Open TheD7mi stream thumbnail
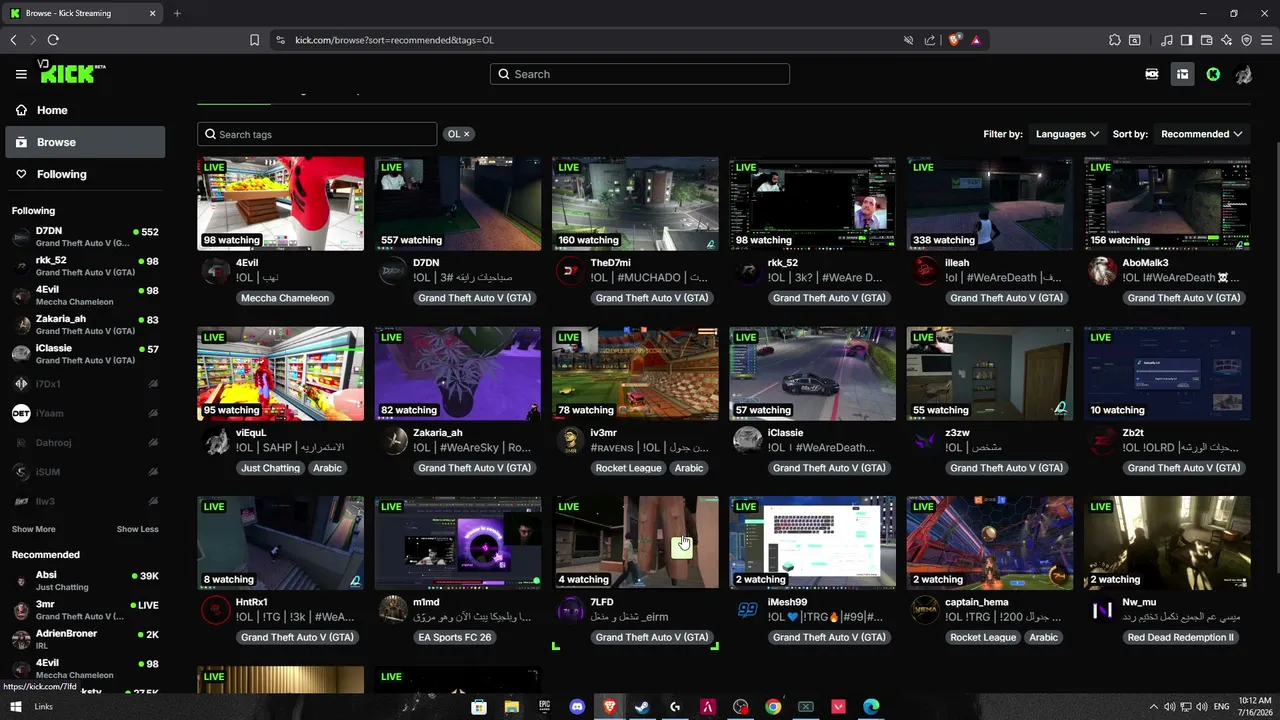Image resolution: width=1280 pixels, height=720 pixels. [x=635, y=203]
